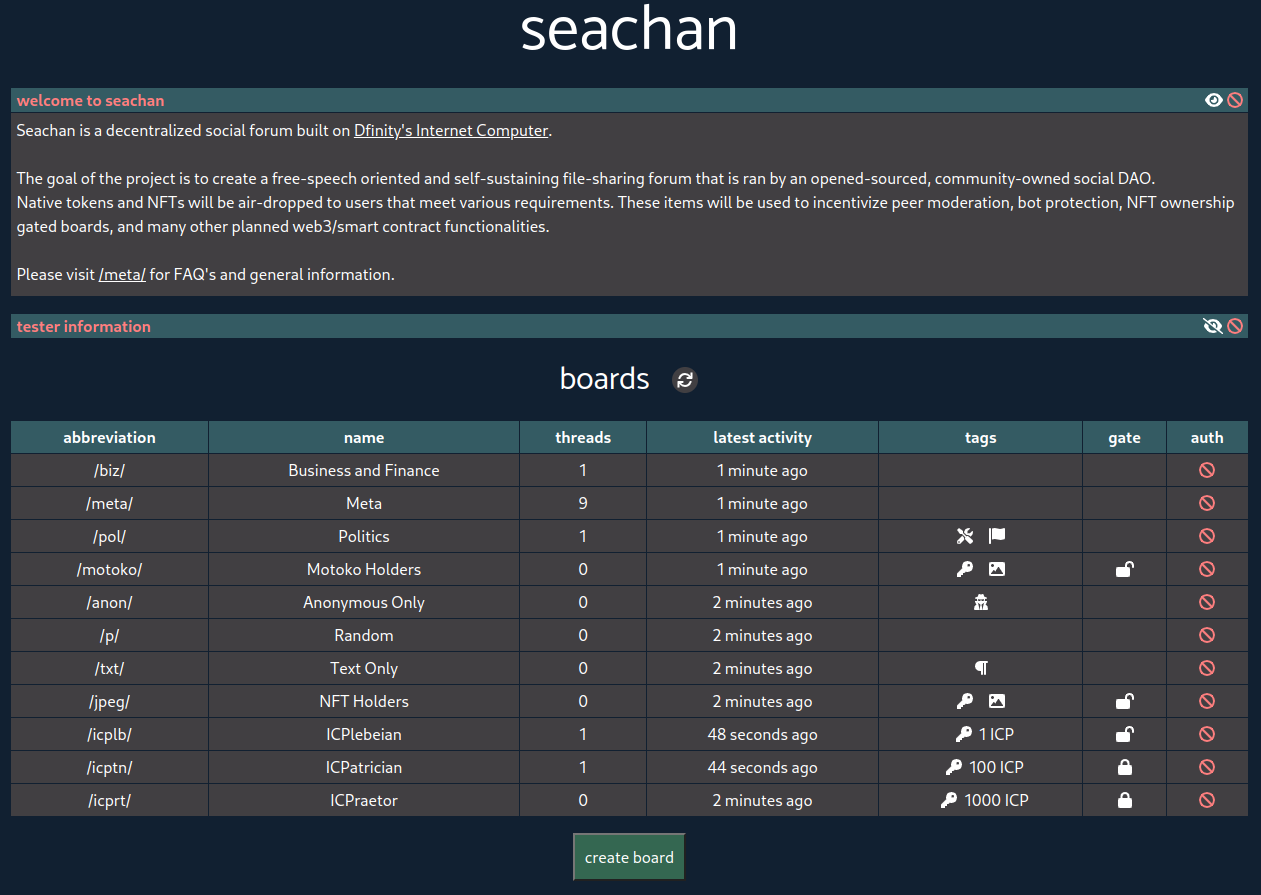Sort by the name column header

pyautogui.click(x=364, y=437)
